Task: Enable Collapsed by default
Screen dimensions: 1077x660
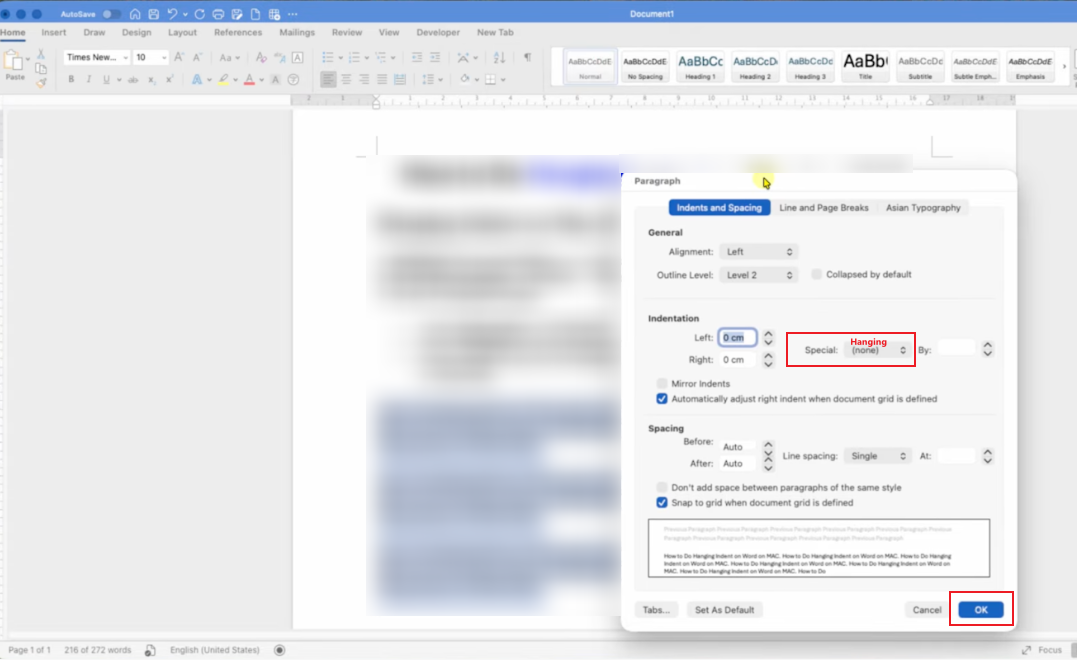Action: tap(816, 274)
